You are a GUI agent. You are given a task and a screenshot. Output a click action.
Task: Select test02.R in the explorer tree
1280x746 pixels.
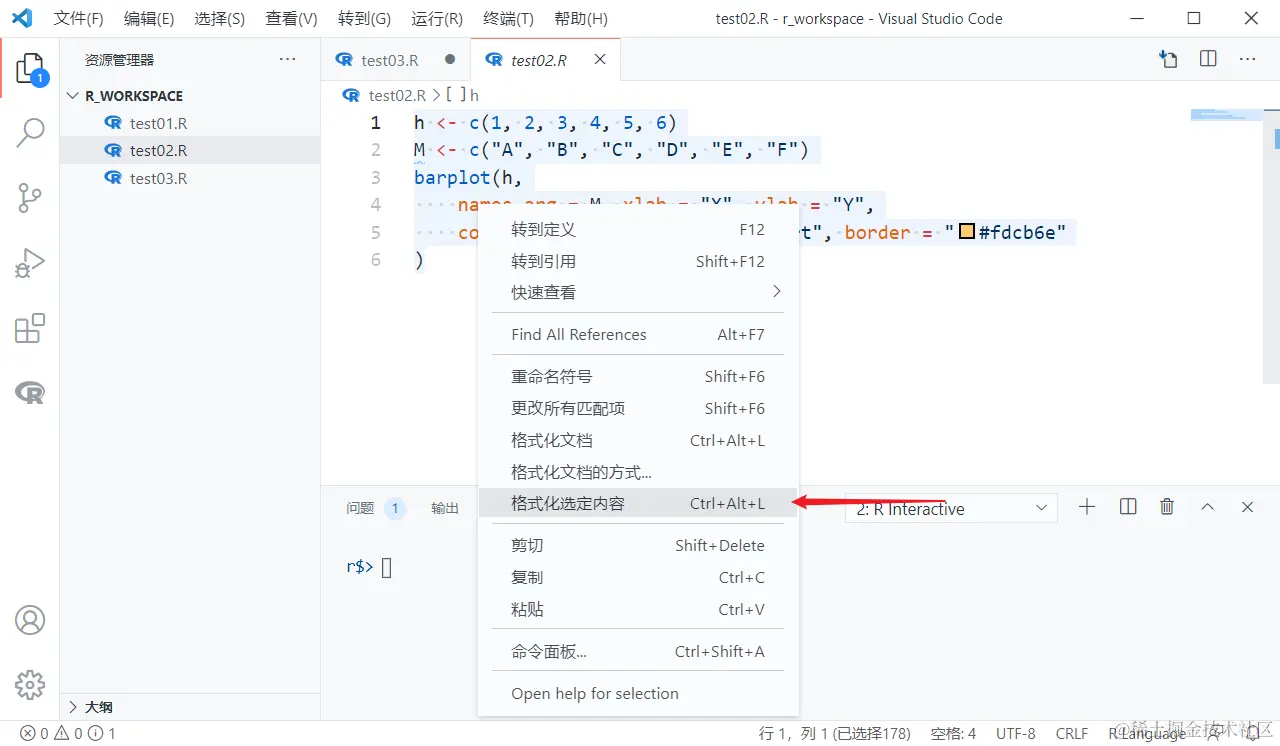(190, 150)
